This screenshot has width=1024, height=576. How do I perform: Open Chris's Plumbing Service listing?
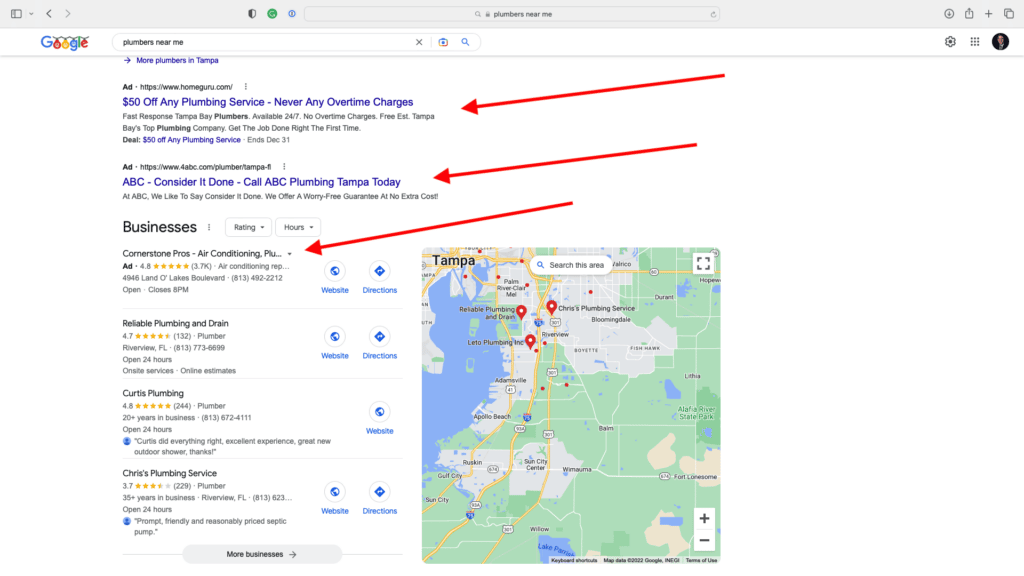pos(169,473)
